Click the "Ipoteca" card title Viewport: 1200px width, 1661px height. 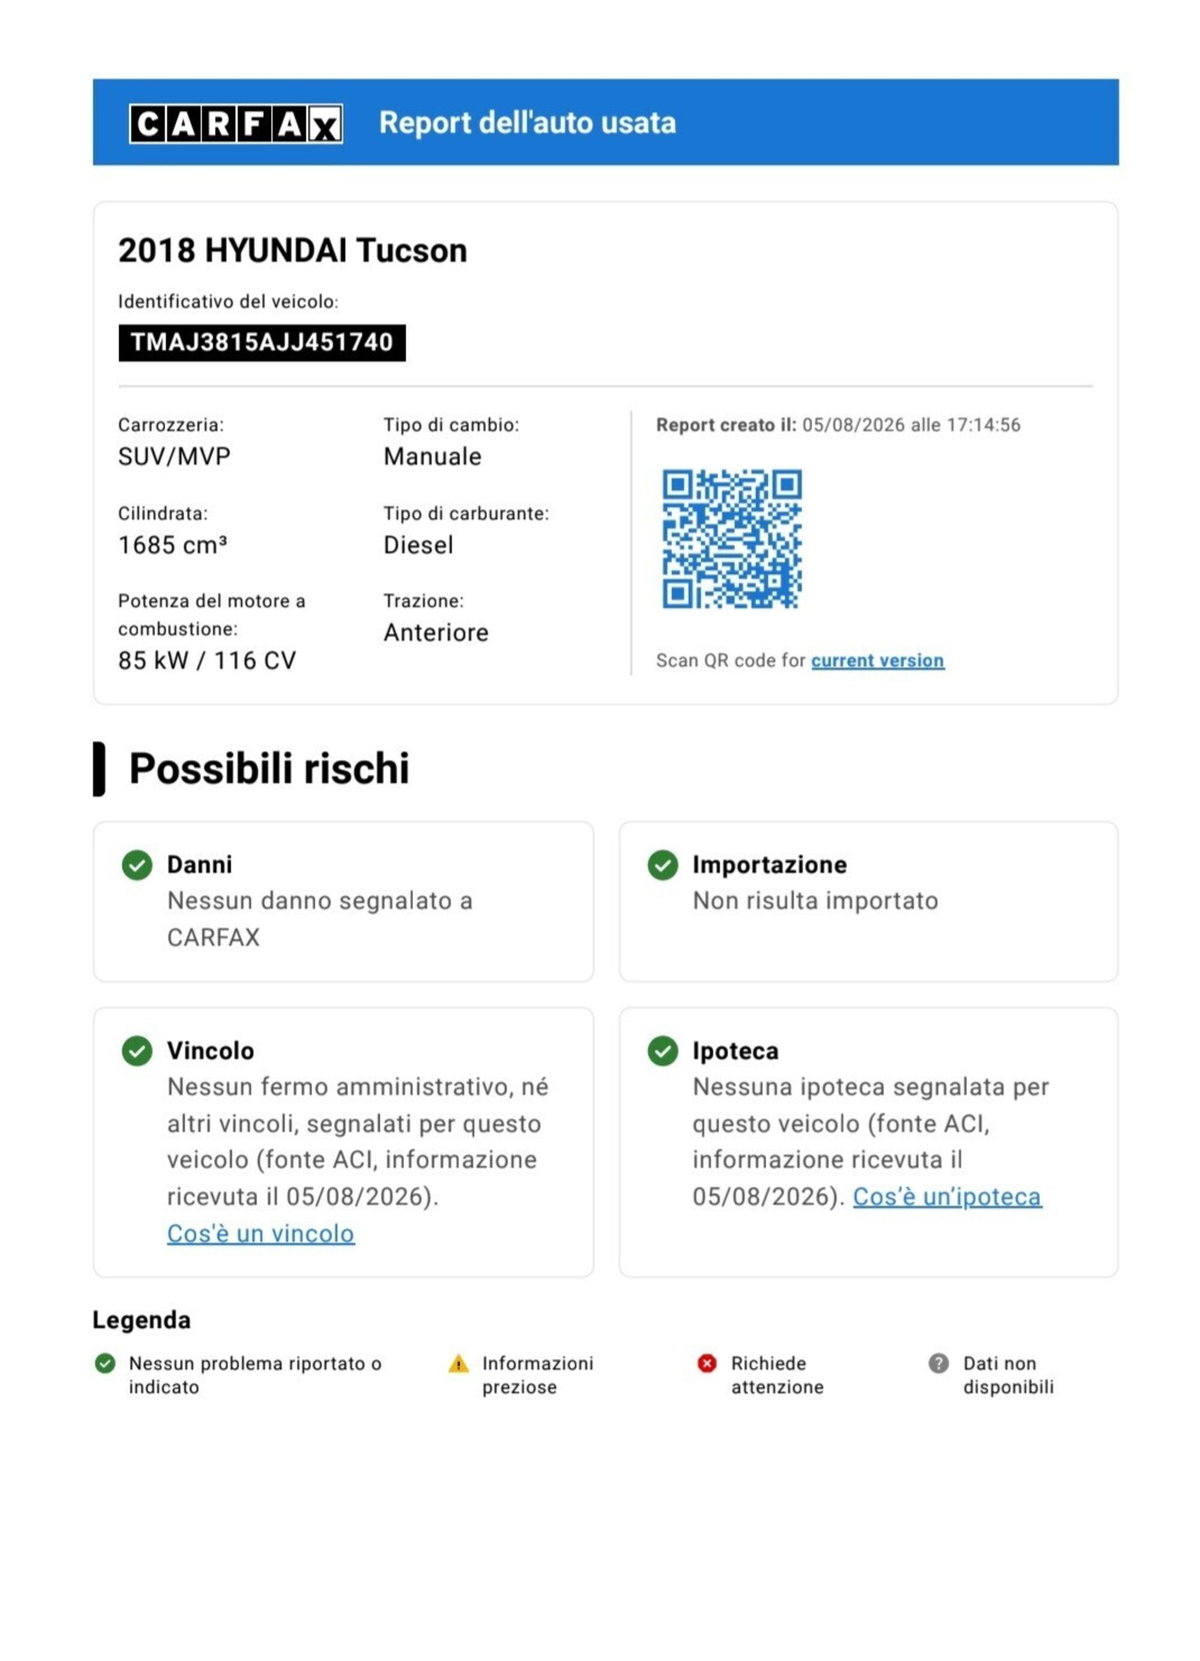point(735,1051)
